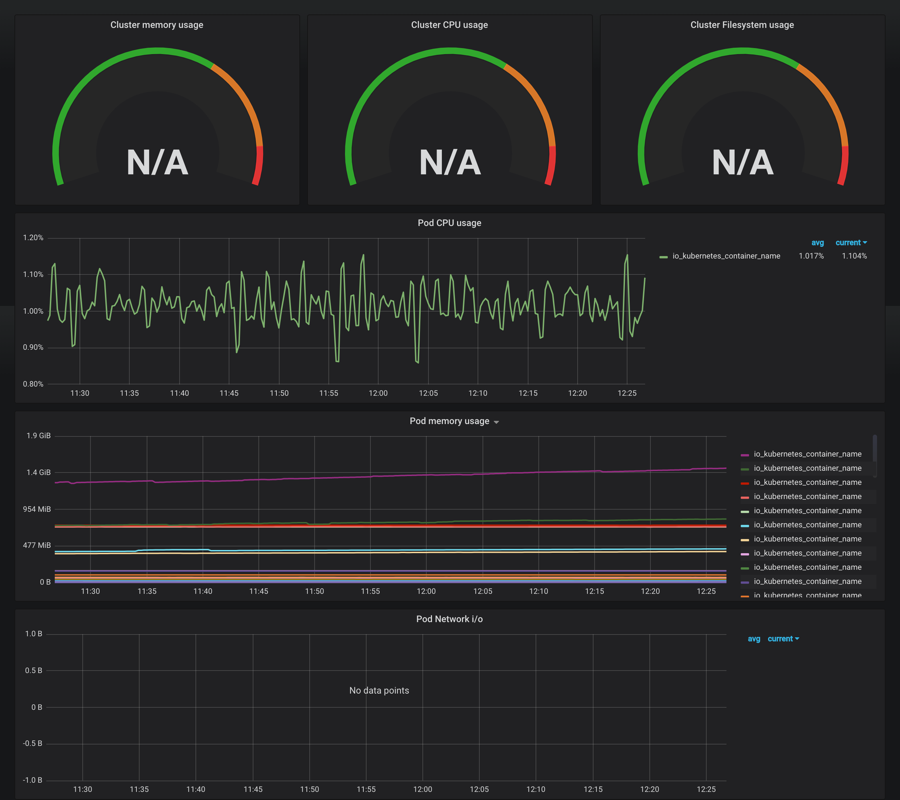Click the 12:25 time label in Pod Network i/o
900x800 pixels.
[x=706, y=789]
